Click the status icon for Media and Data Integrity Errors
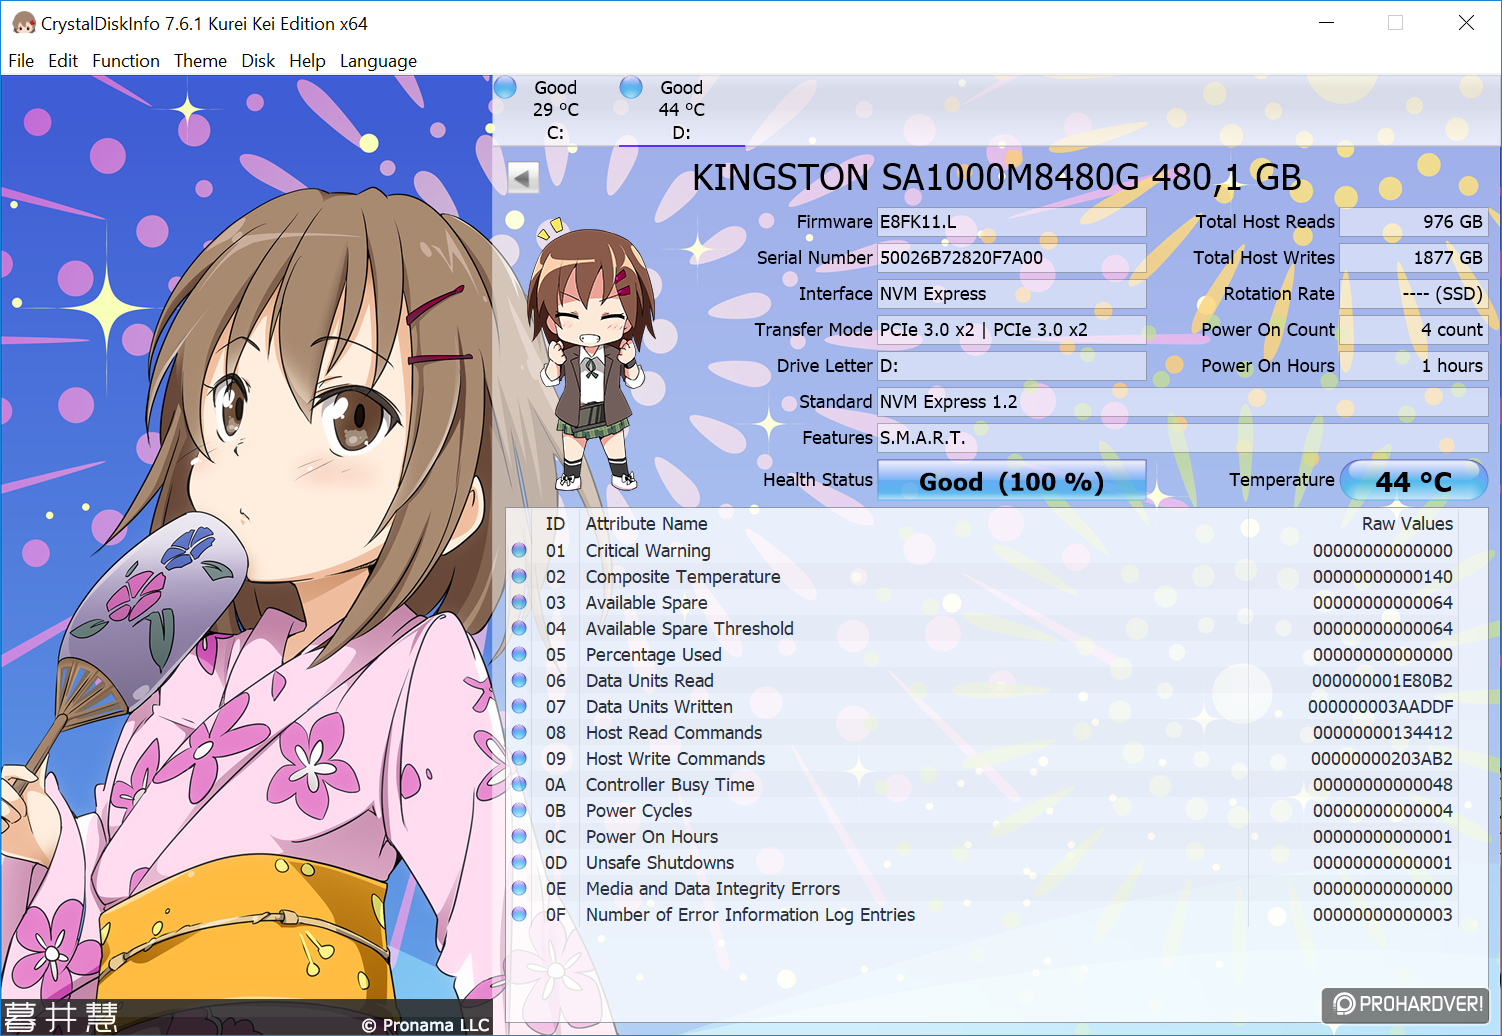This screenshot has width=1502, height=1036. click(x=519, y=888)
